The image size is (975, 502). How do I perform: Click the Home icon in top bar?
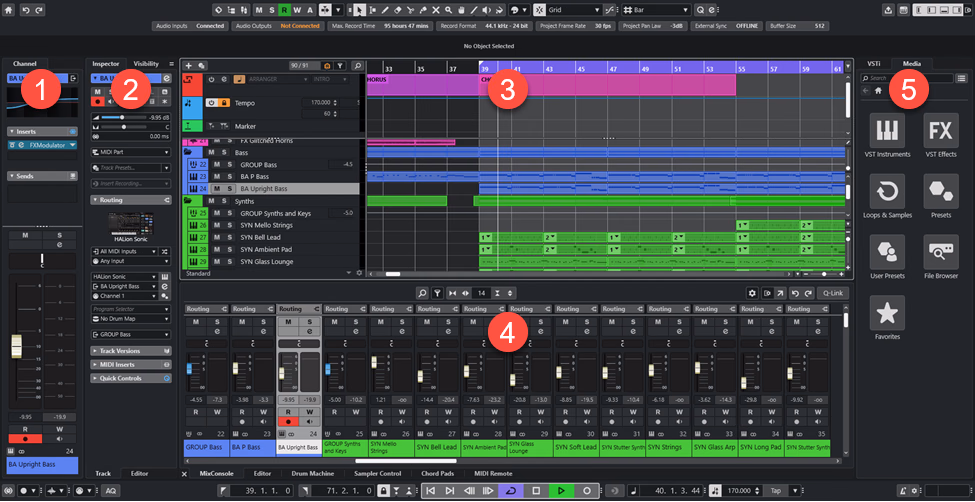pos(8,10)
